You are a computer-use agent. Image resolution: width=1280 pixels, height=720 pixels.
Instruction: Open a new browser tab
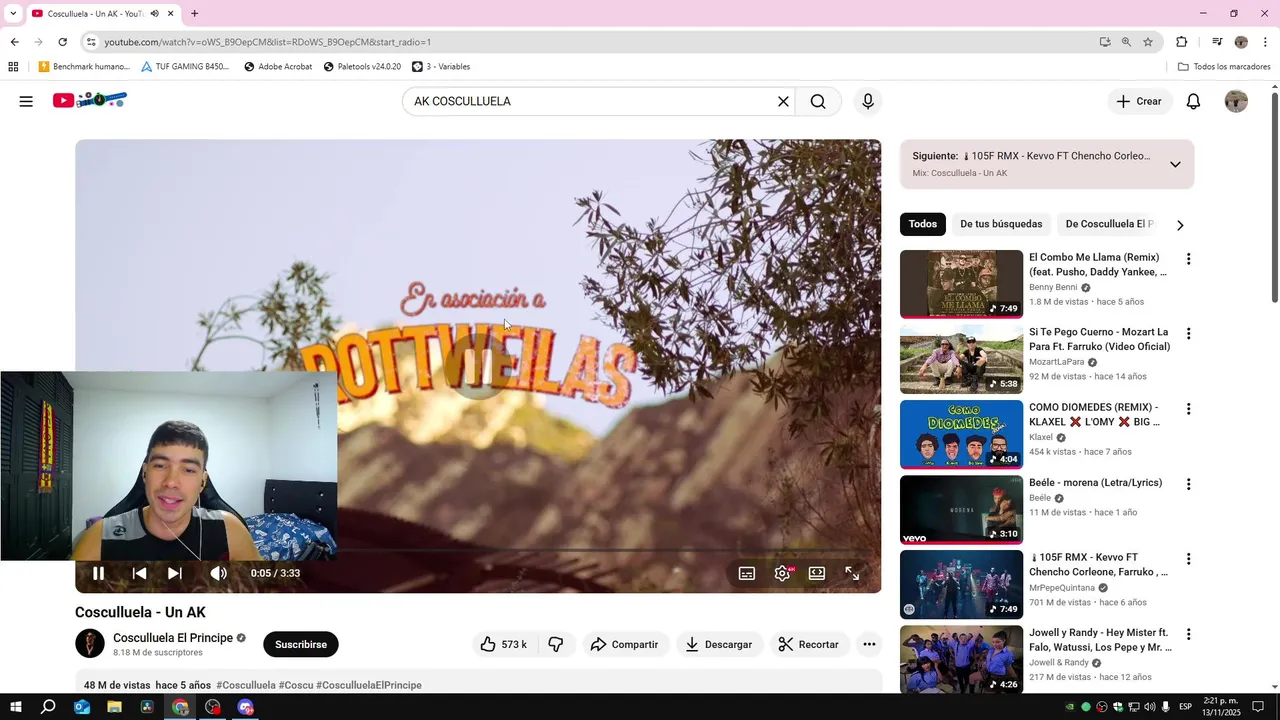point(194,14)
